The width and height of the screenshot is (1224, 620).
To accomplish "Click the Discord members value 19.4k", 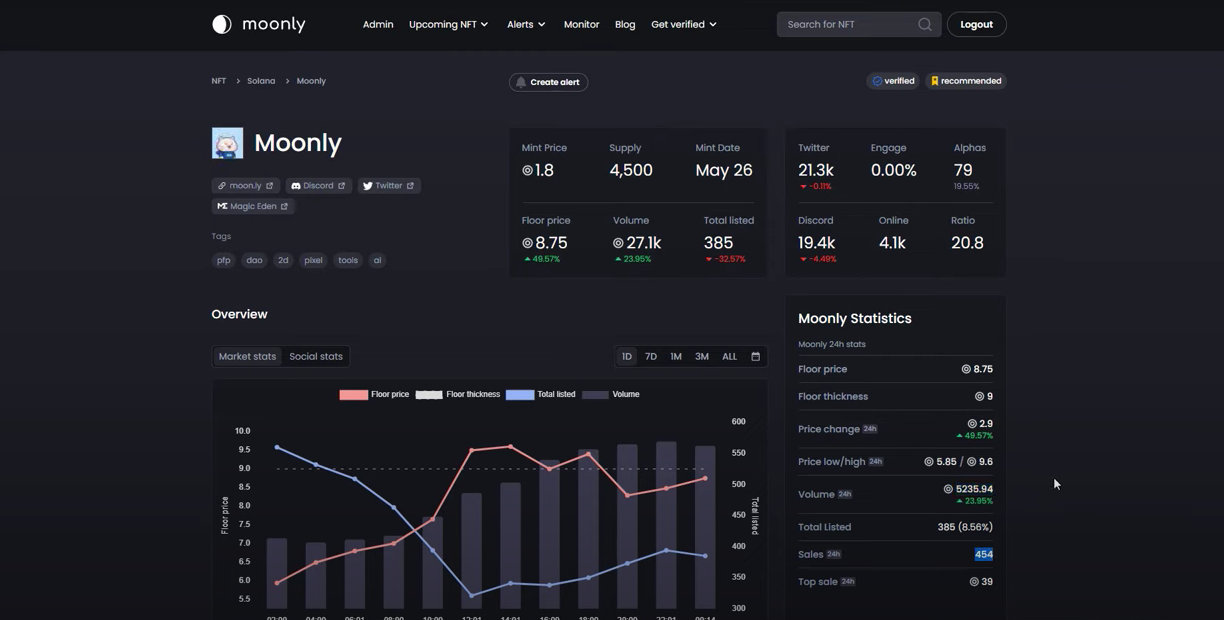I will tap(816, 243).
